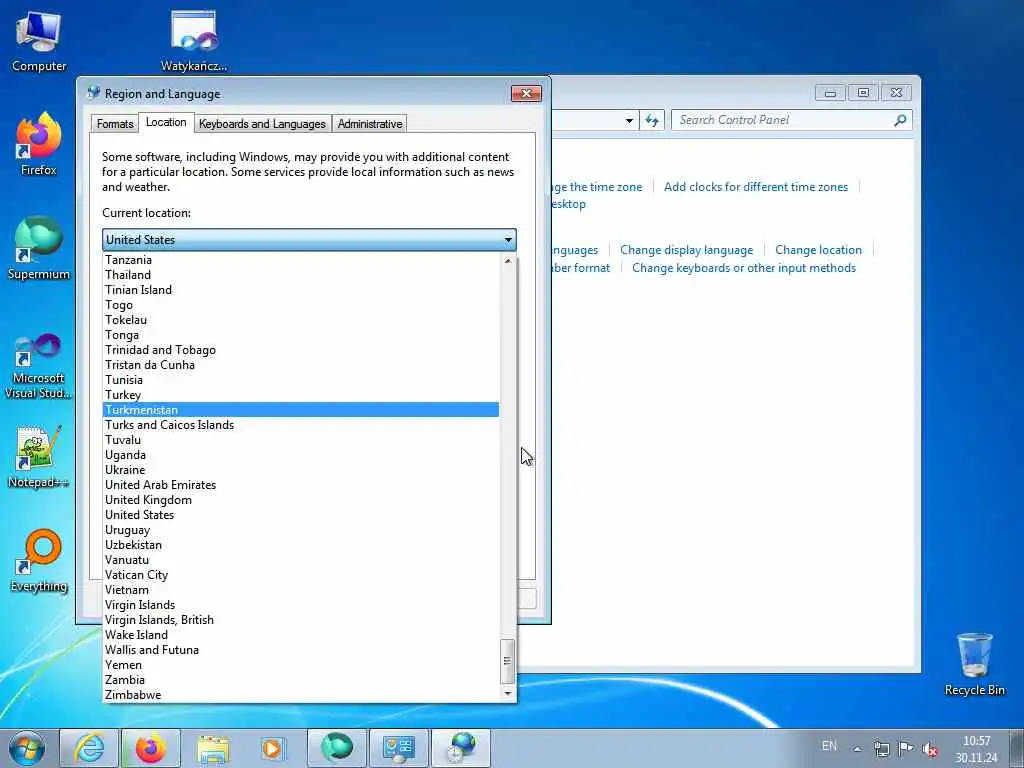Open the Computer desktop icon

(x=39, y=42)
